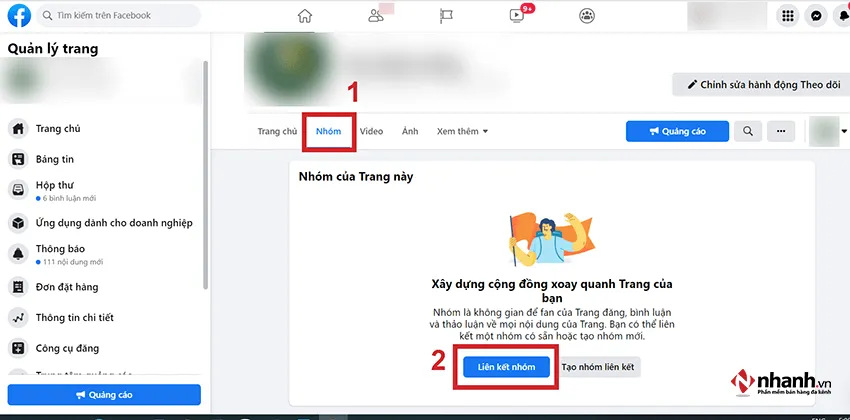Click the Nhóm của Trang này heading
The height and width of the screenshot is (420, 850).
356,177
